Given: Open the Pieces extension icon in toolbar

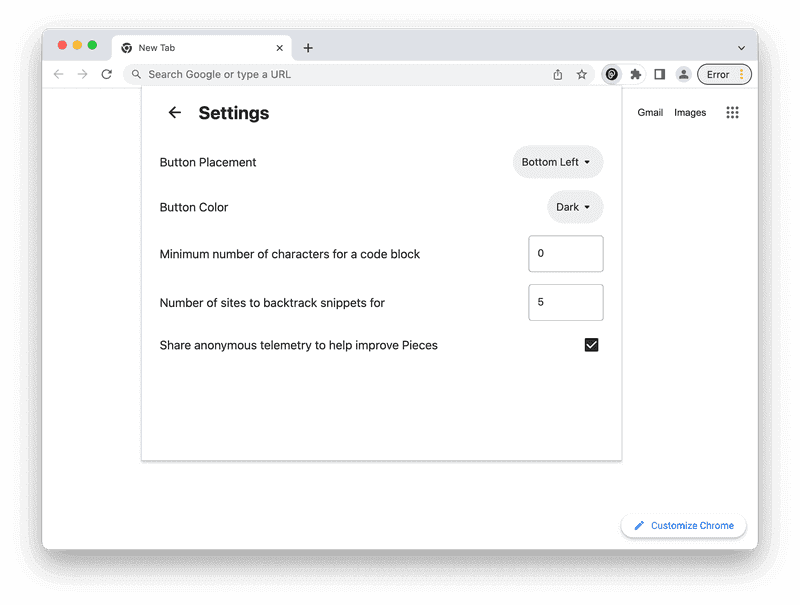Looking at the screenshot, I should click(x=611, y=74).
